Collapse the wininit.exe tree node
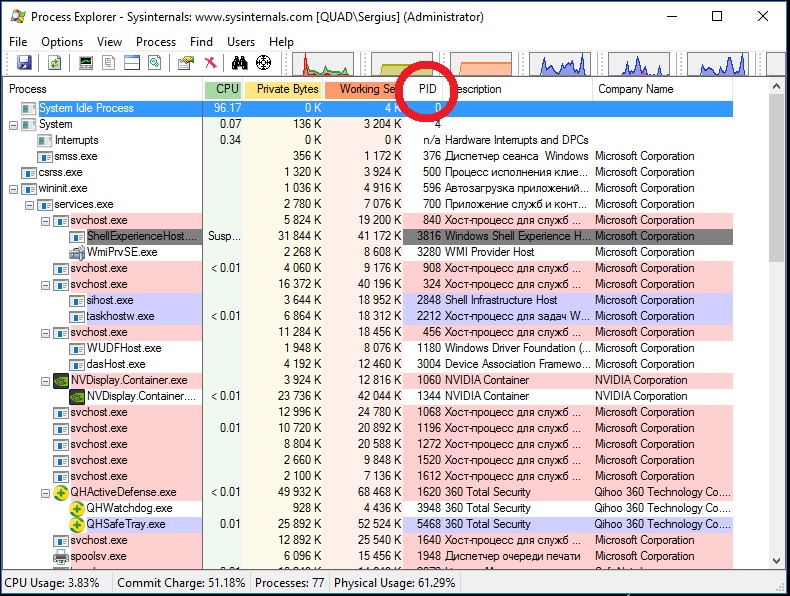The width and height of the screenshot is (790, 596). click(x=14, y=189)
